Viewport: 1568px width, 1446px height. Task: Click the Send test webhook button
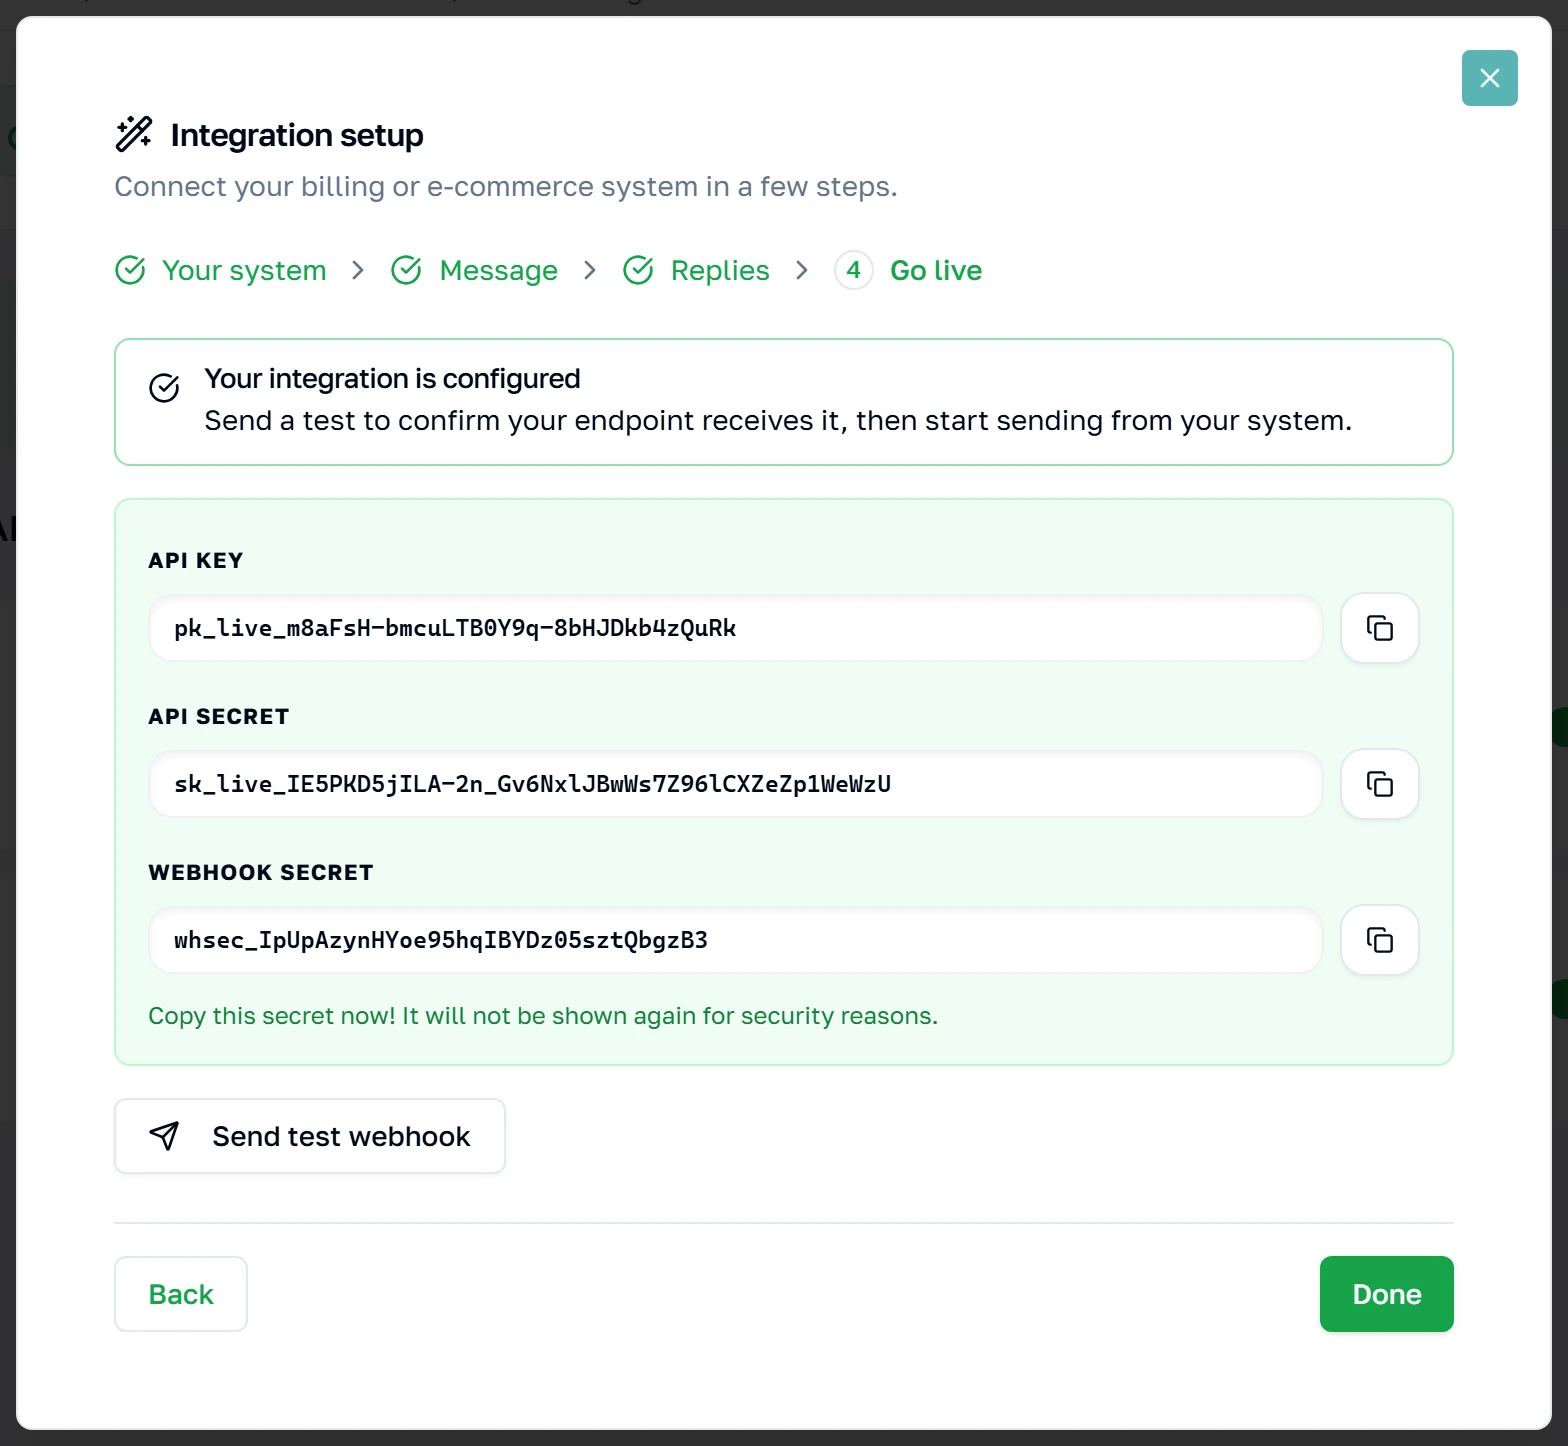click(x=310, y=1136)
